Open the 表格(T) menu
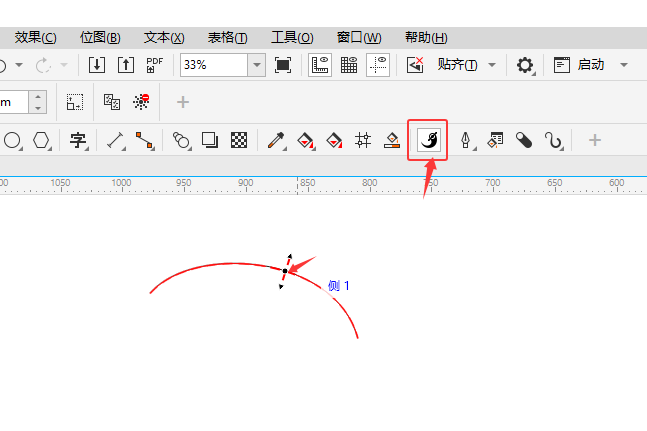Image resolution: width=647 pixels, height=431 pixels. click(x=228, y=38)
